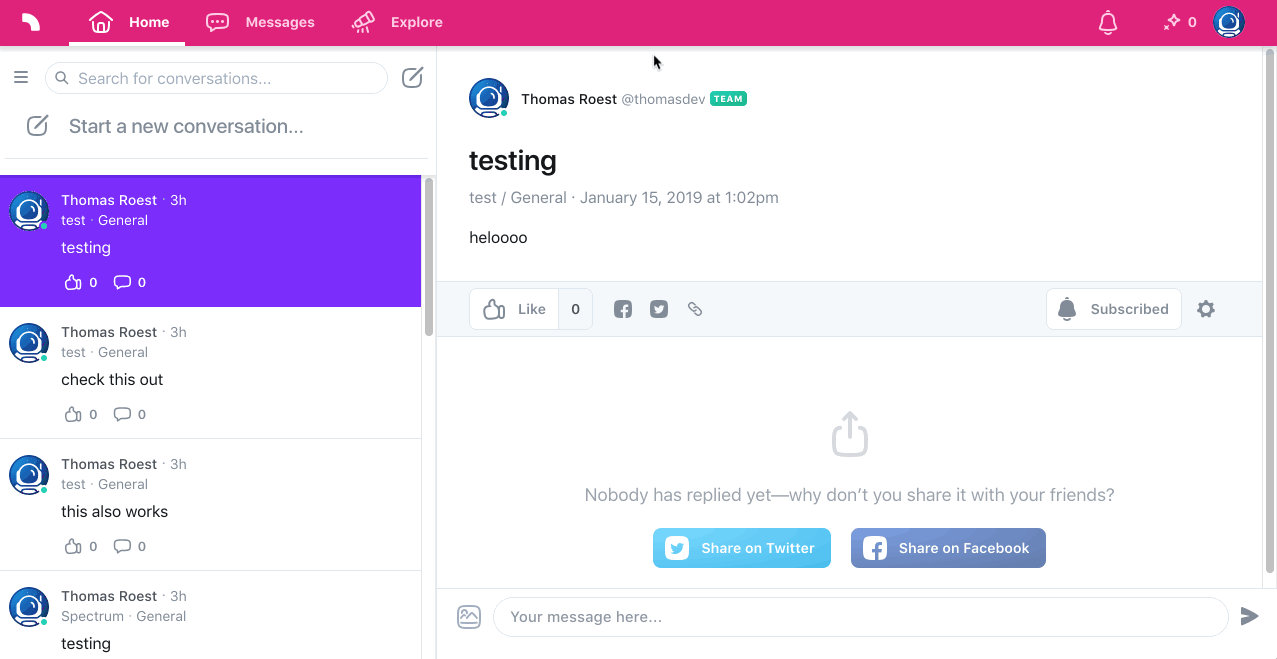Click the thread view scrollbar

(x=1270, y=310)
